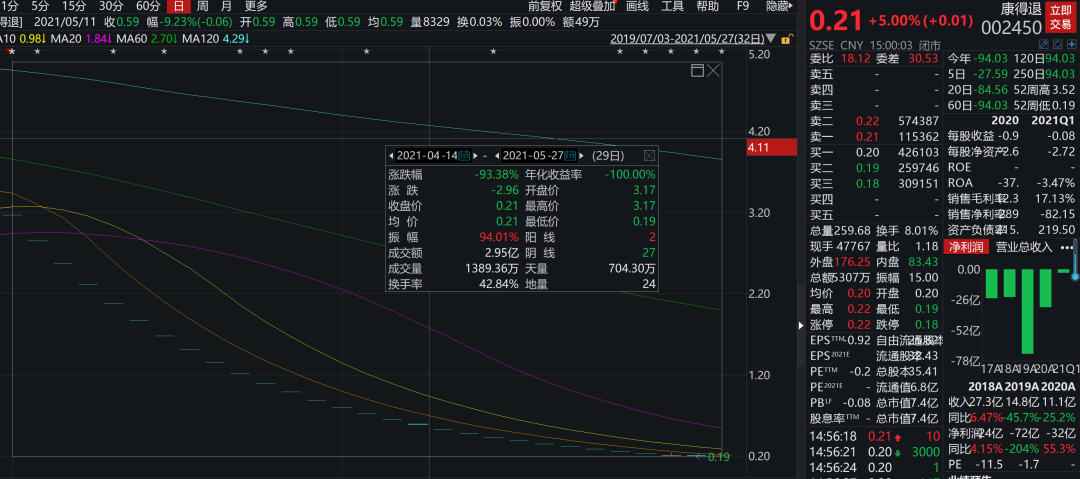1080x479 pixels.
Task: Open the start date calendar picker
Action: click(464, 156)
